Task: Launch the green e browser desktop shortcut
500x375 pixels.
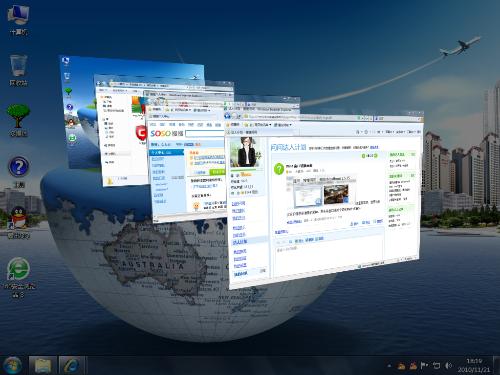Action: [19, 277]
